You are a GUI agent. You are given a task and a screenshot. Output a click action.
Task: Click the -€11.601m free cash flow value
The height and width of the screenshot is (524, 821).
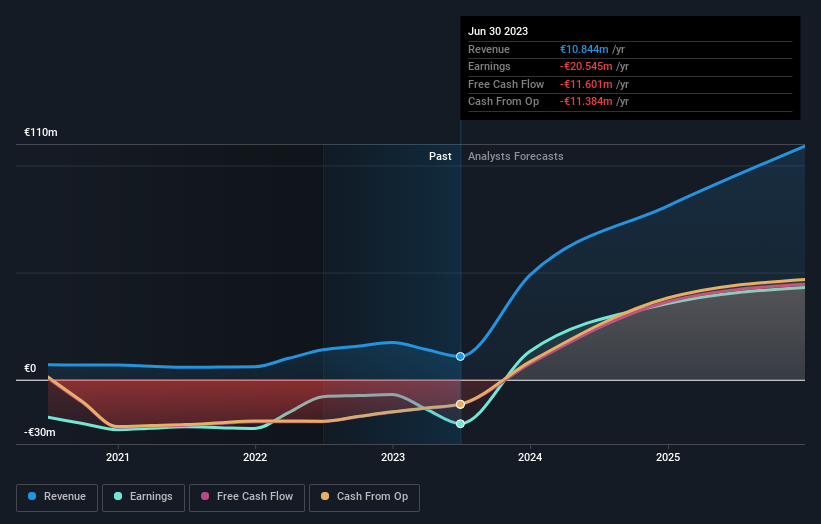586,84
